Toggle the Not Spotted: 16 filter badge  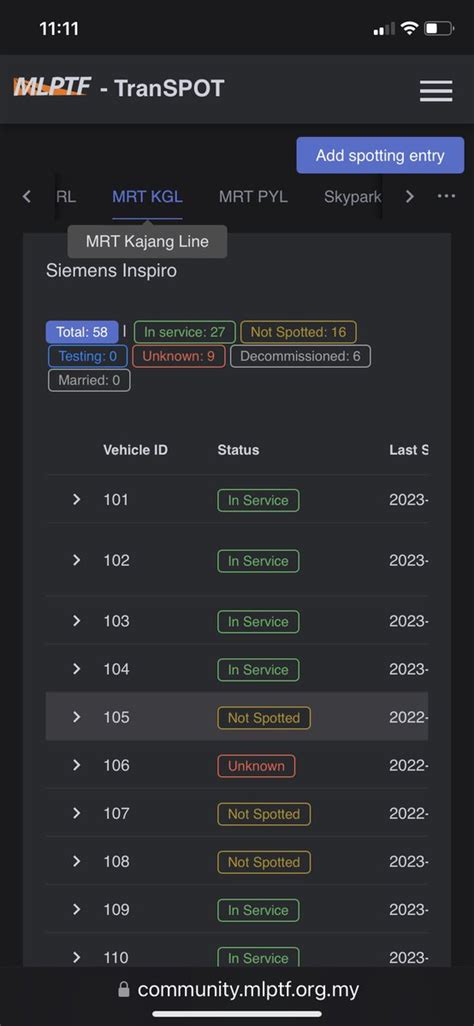point(298,332)
